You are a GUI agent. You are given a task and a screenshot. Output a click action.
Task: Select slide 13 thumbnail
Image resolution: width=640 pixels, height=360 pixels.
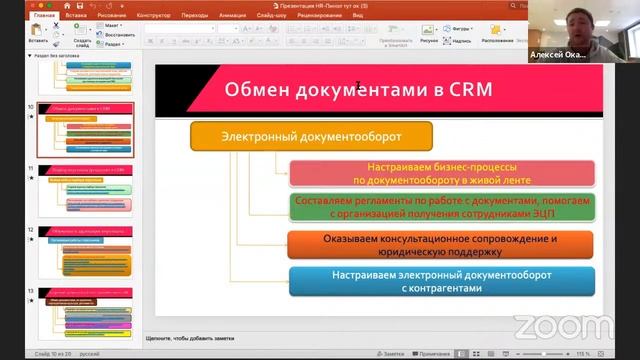point(85,313)
